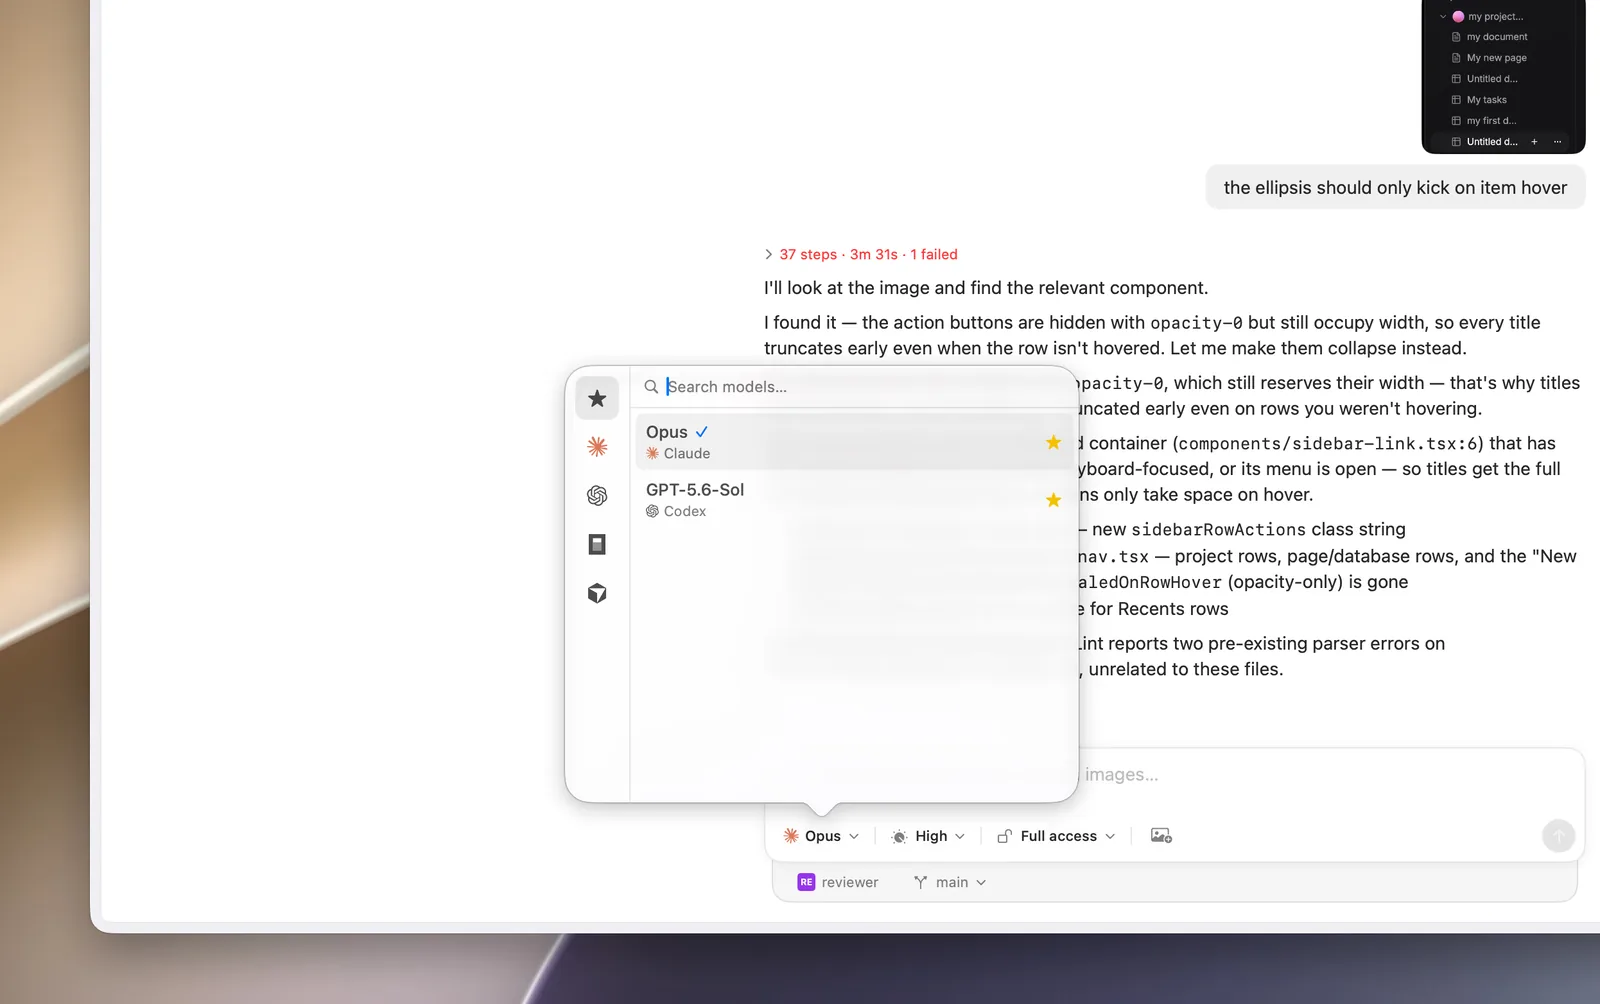Click the blue checkmark next to Opus
Image resolution: width=1600 pixels, height=1004 pixels.
coord(702,432)
